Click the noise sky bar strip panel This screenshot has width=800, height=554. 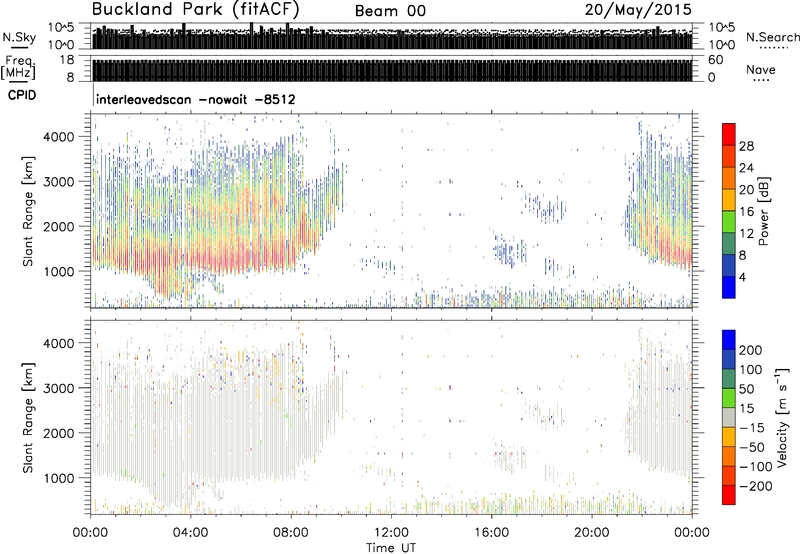(x=392, y=36)
